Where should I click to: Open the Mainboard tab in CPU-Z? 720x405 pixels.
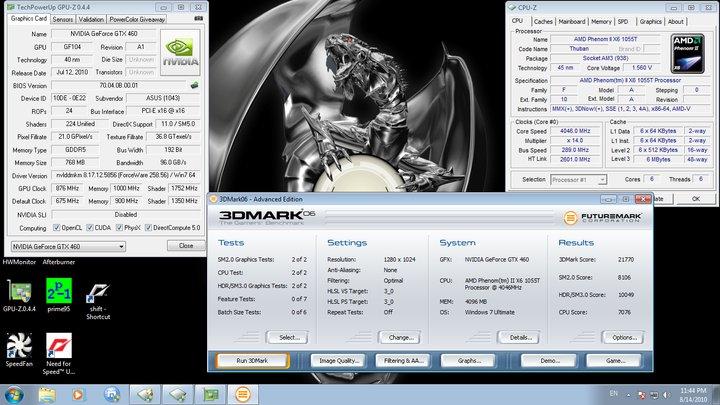[572, 22]
